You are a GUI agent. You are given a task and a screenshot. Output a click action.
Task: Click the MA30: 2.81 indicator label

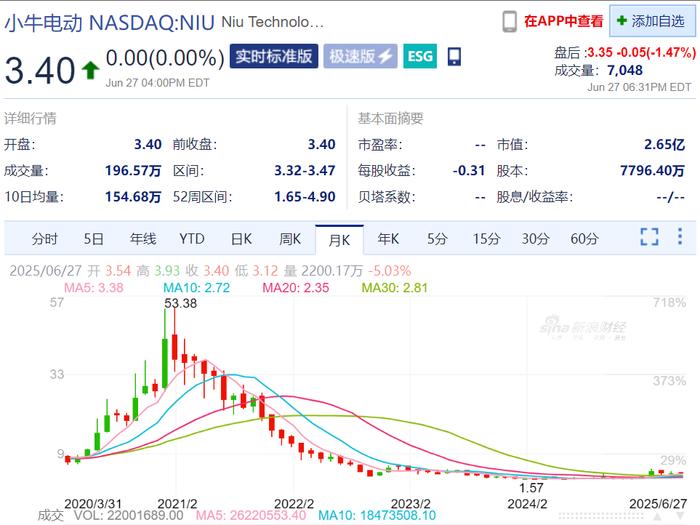click(395, 288)
